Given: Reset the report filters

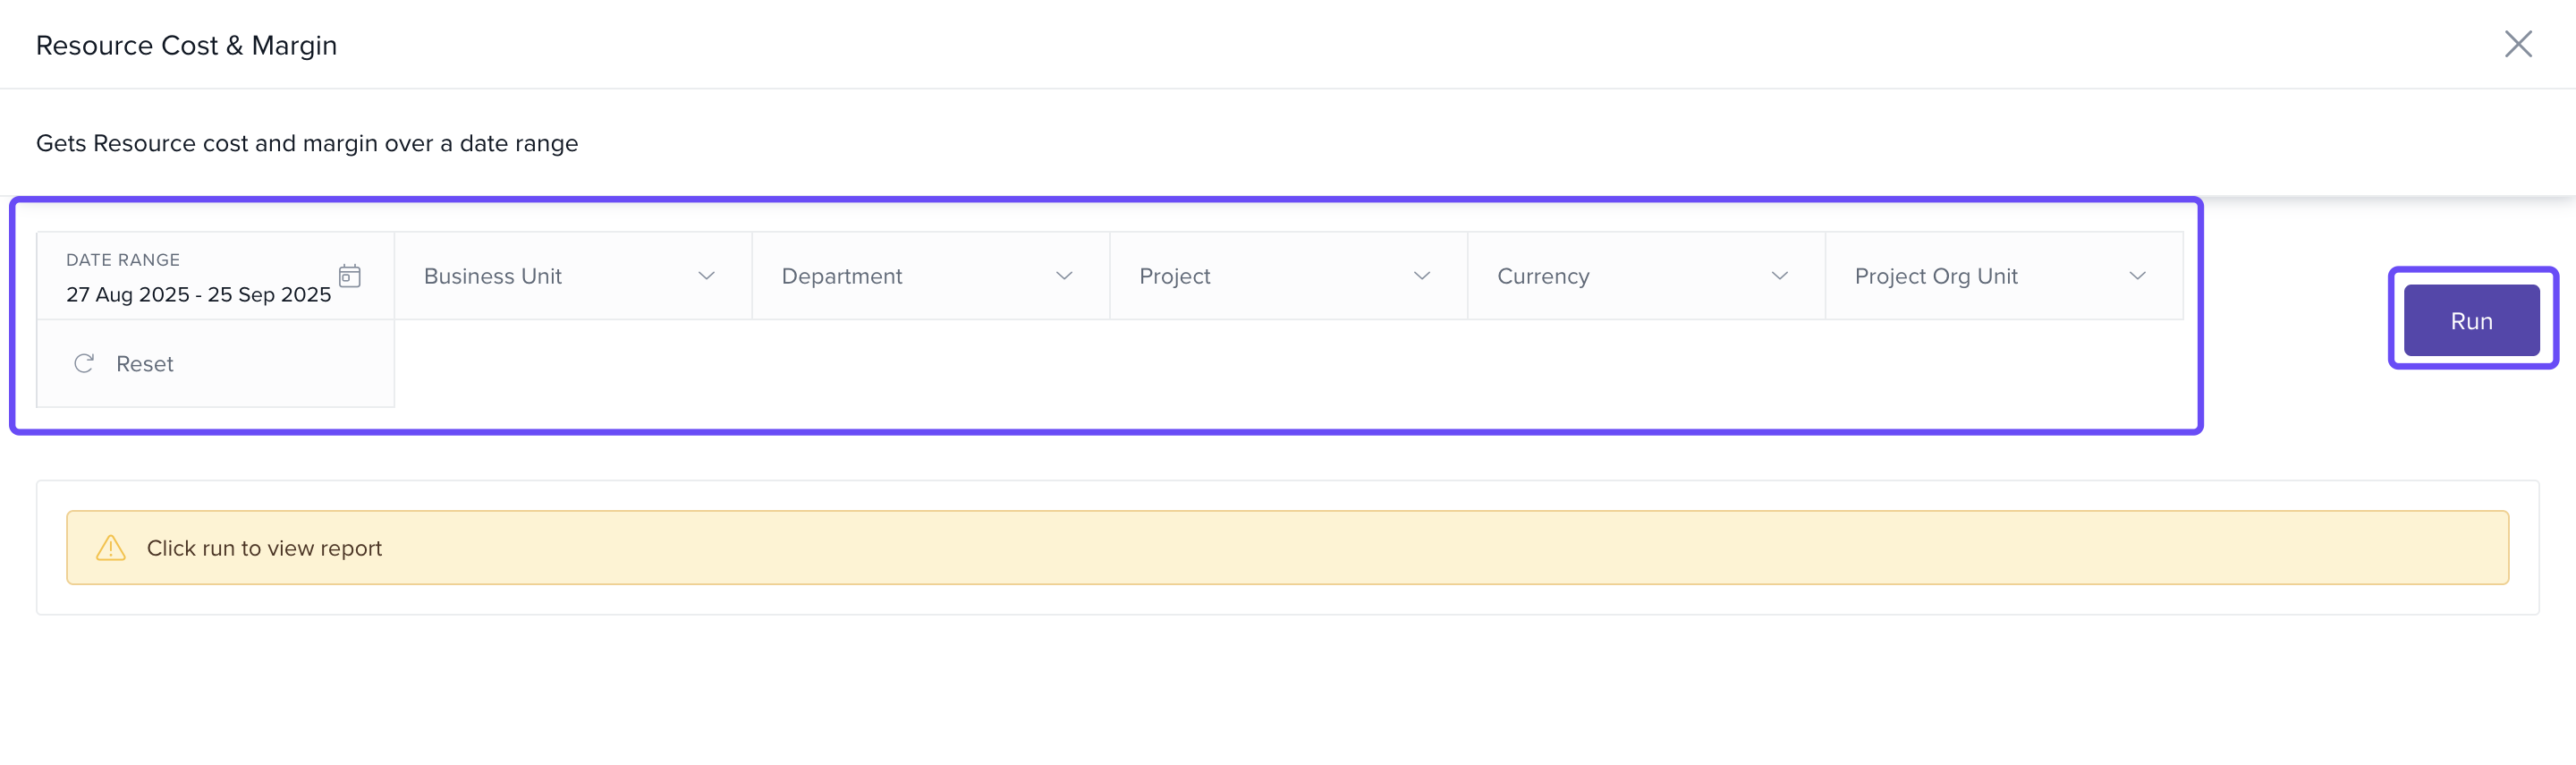Looking at the screenshot, I should pos(144,364).
